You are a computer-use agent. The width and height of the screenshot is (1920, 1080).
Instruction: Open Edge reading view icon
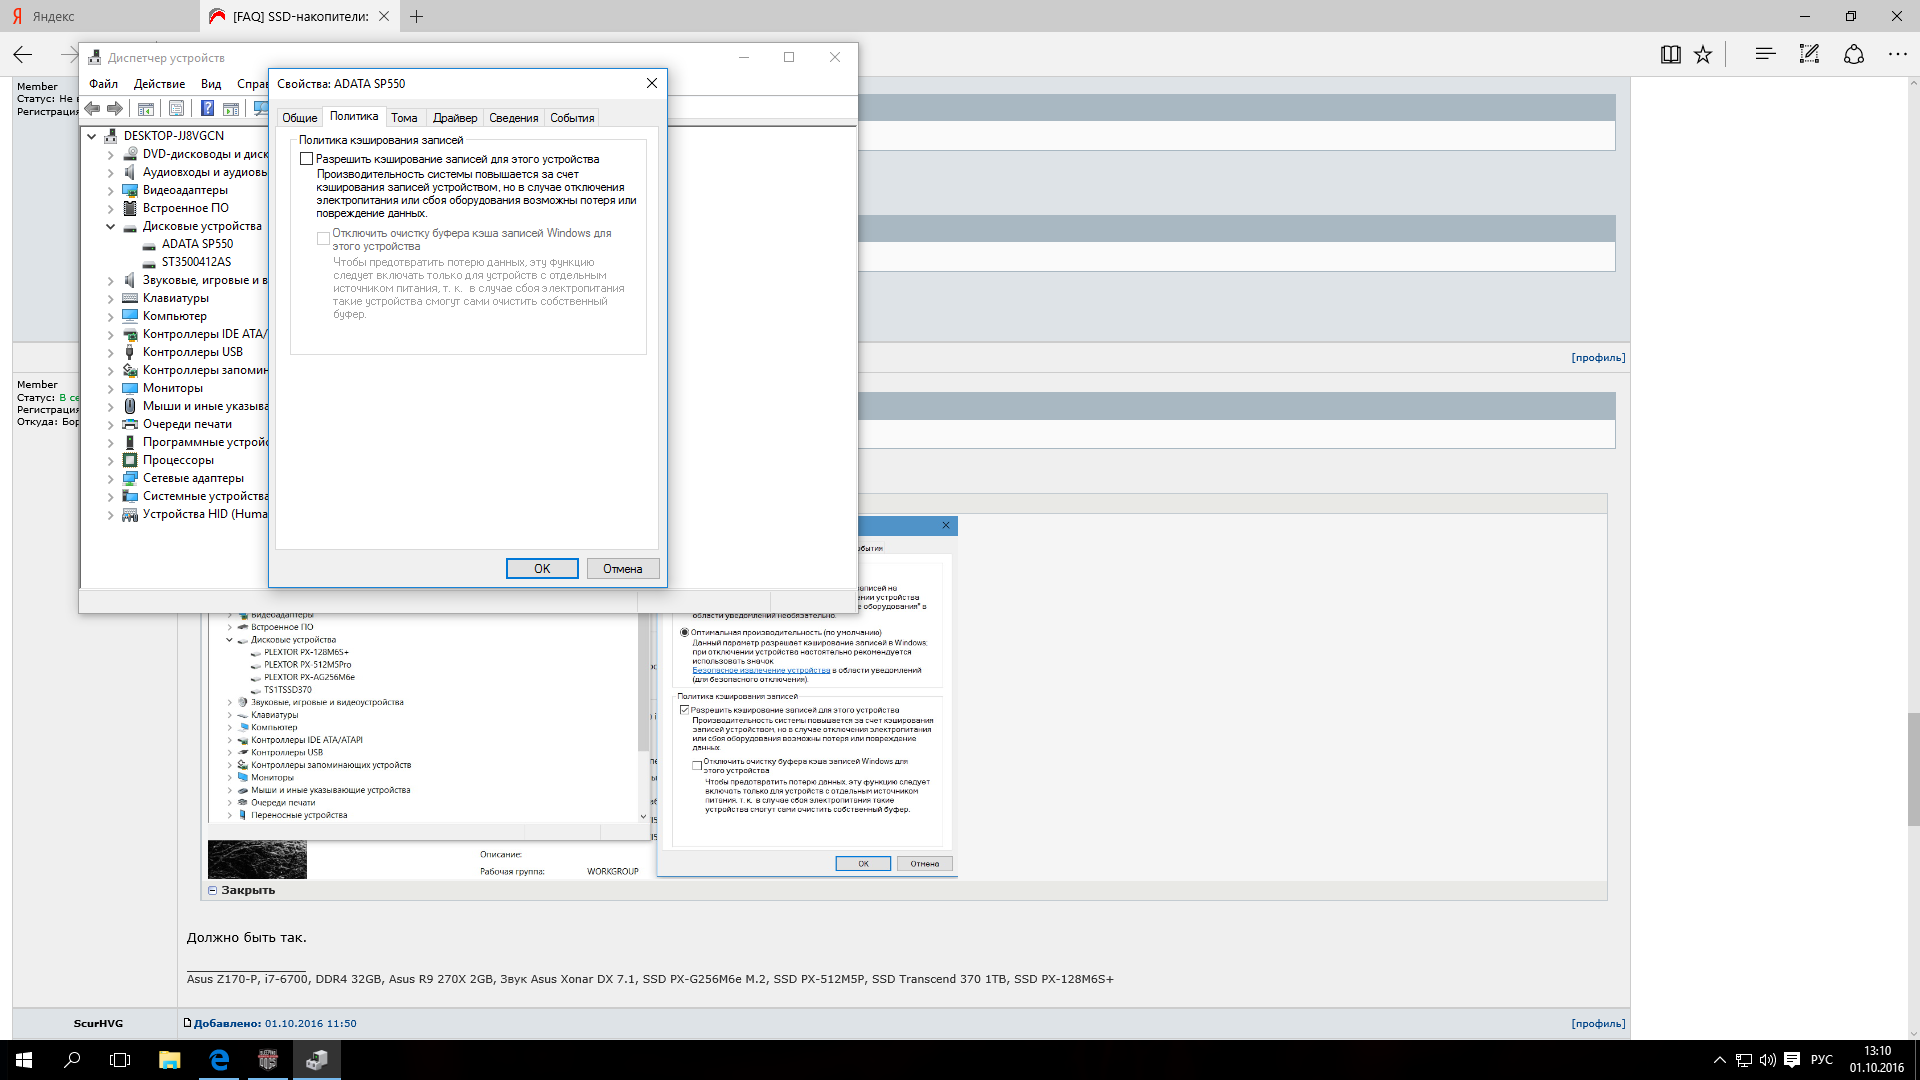[1670, 55]
